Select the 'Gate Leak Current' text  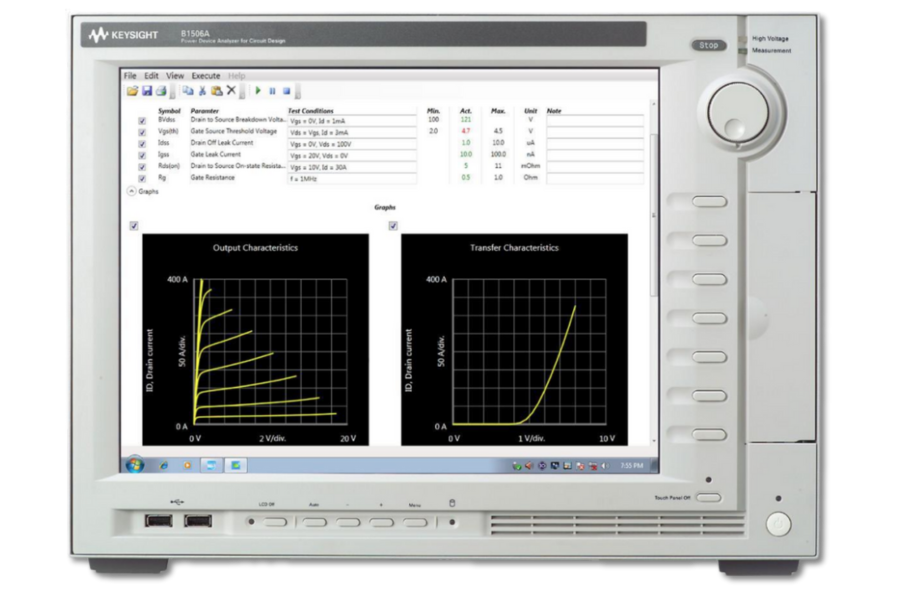pyautogui.click(x=215, y=154)
